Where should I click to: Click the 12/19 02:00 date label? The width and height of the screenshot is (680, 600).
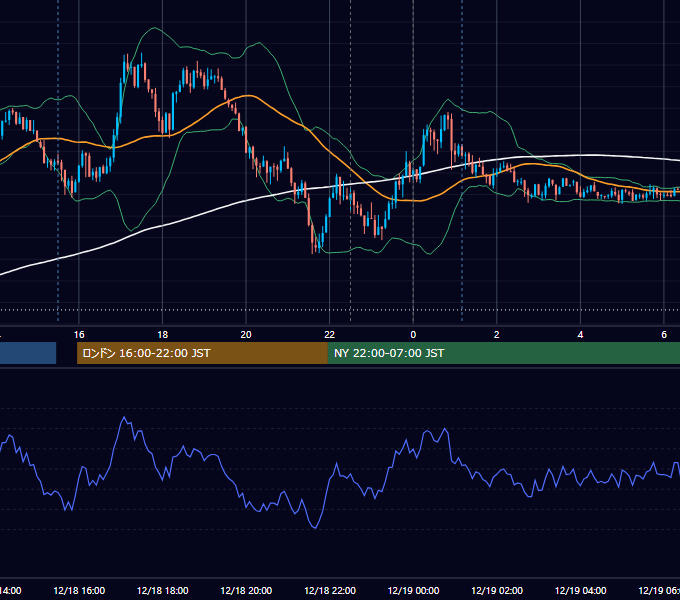[x=497, y=590]
